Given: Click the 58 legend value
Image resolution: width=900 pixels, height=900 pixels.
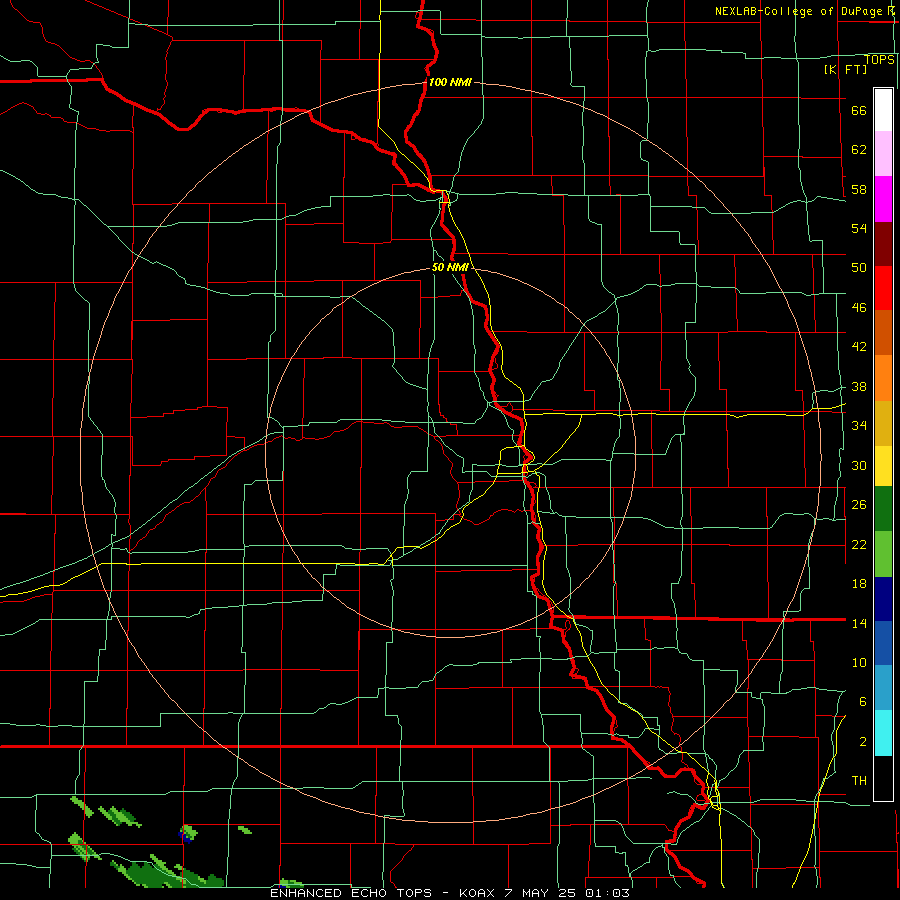Looking at the screenshot, I should pyautogui.click(x=859, y=189).
